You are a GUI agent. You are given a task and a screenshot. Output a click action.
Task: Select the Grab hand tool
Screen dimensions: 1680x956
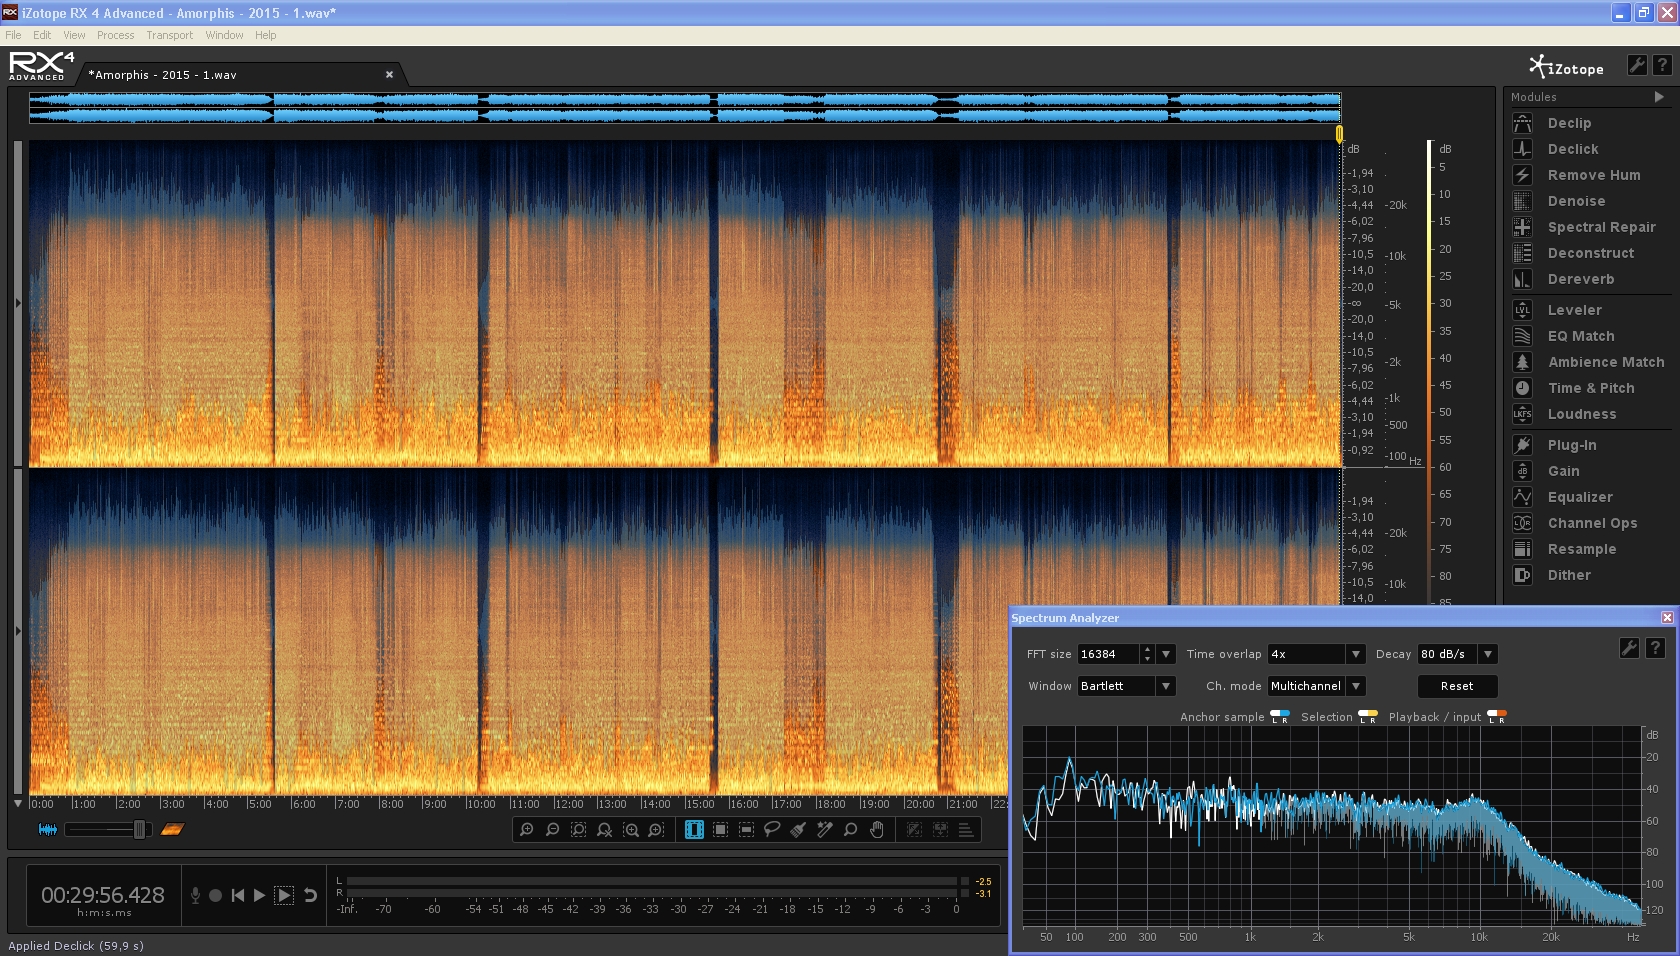tap(877, 829)
